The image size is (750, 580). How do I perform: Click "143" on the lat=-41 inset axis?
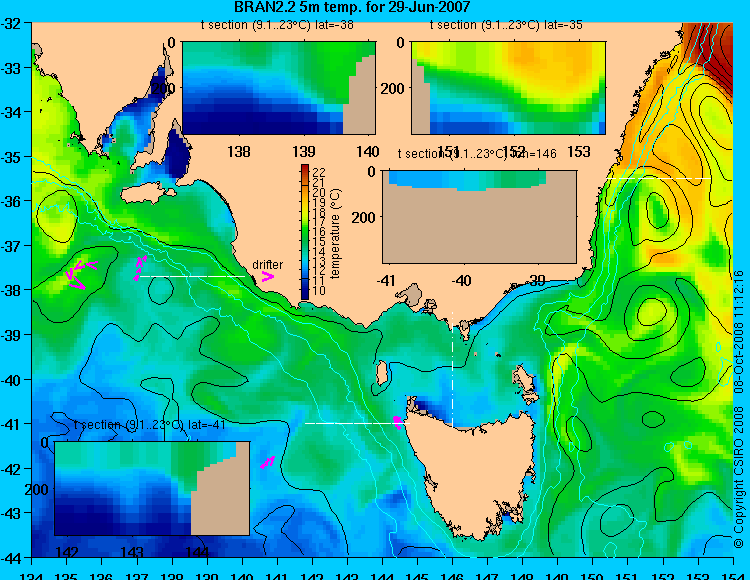132,552
